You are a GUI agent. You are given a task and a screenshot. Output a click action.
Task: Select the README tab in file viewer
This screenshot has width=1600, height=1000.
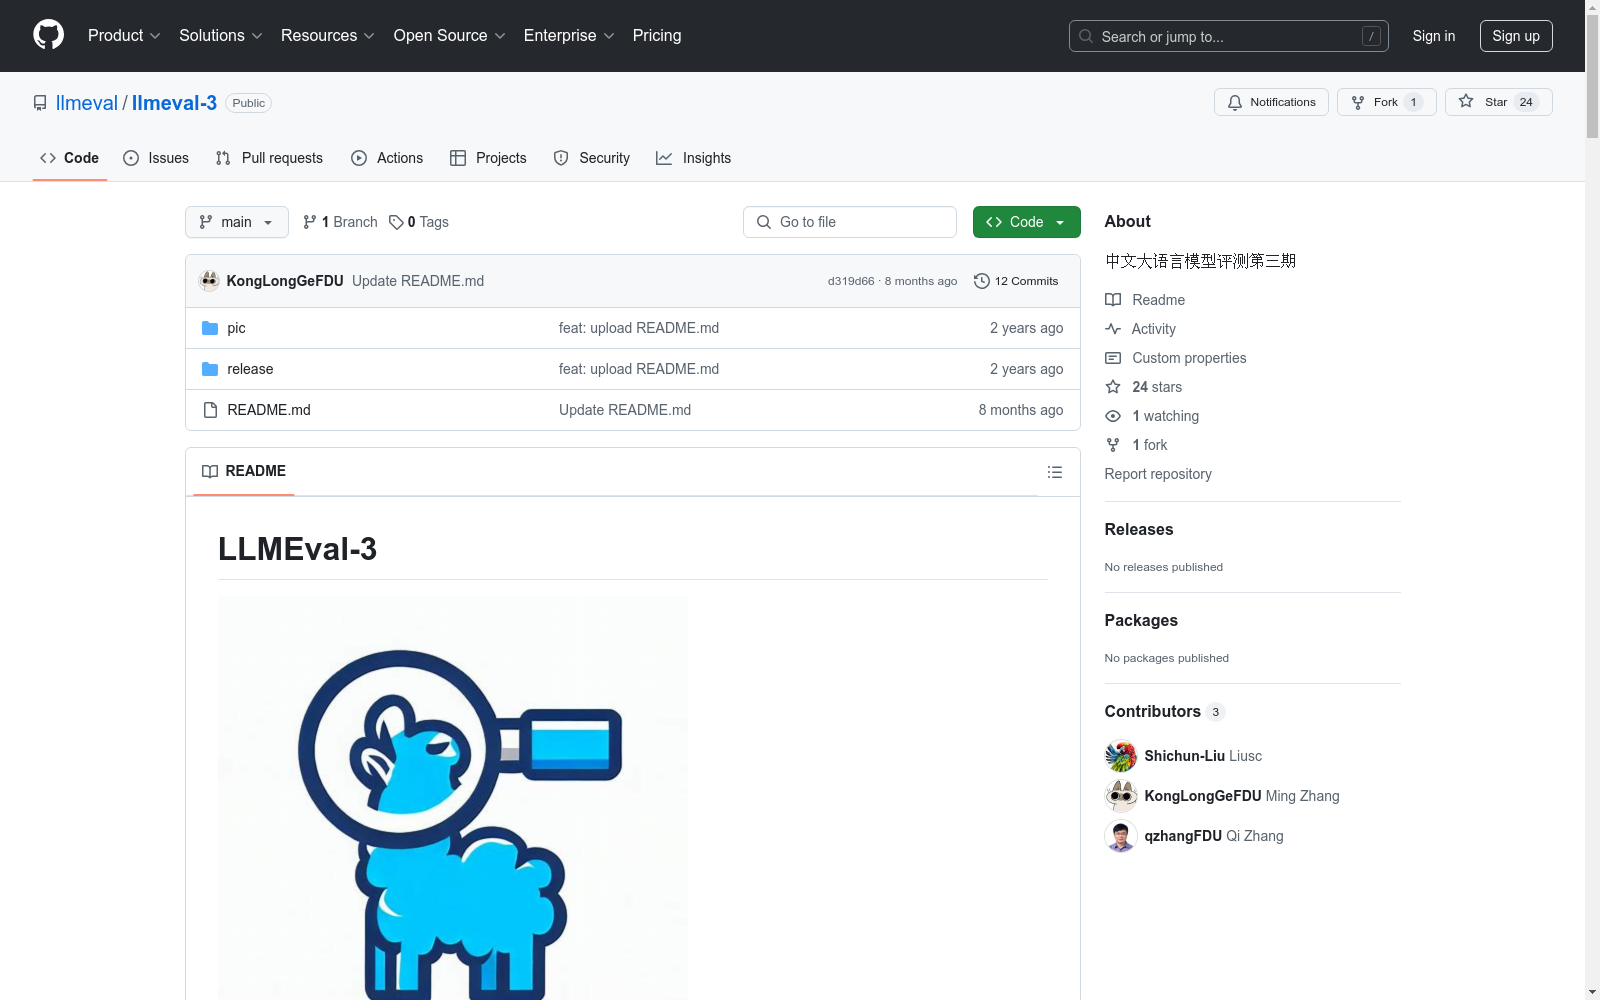(x=244, y=471)
